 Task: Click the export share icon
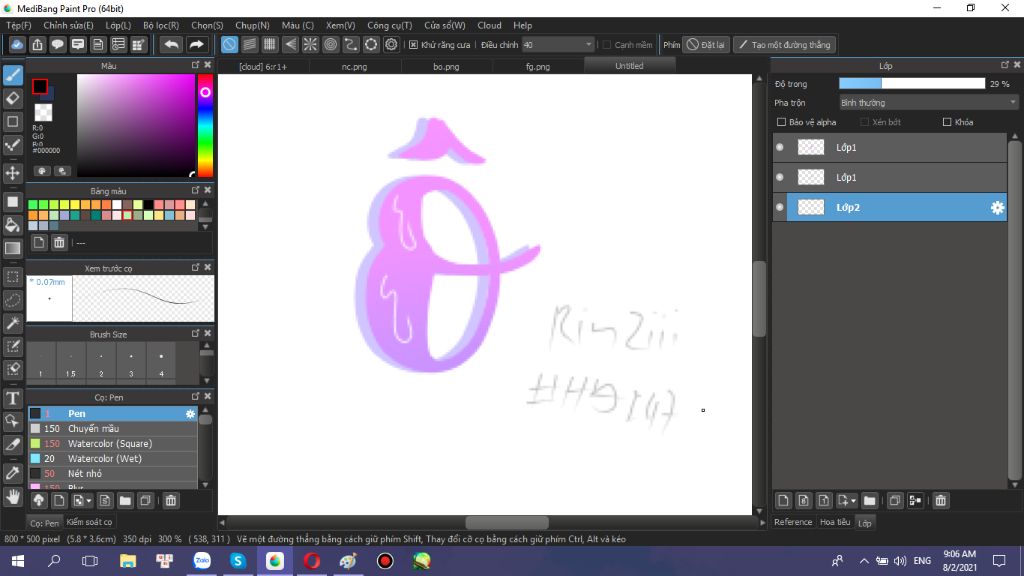pyautogui.click(x=37, y=44)
